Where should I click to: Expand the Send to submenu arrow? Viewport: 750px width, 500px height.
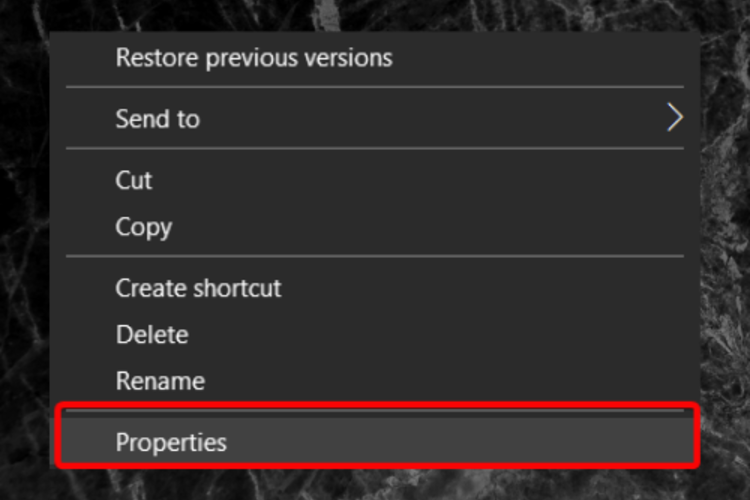pos(674,117)
